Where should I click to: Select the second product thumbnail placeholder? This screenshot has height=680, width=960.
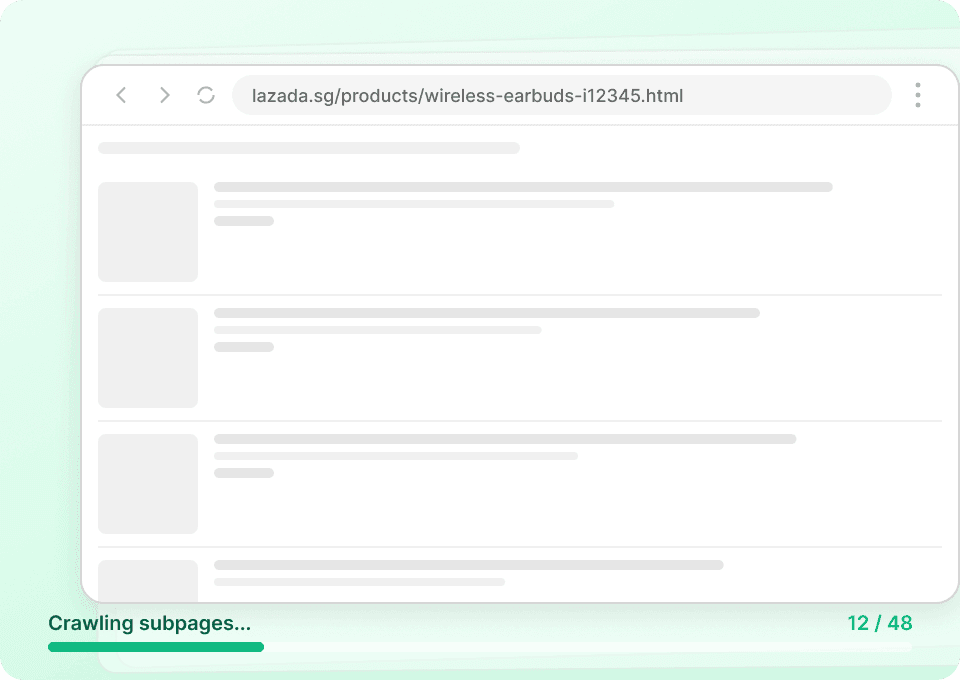click(148, 358)
